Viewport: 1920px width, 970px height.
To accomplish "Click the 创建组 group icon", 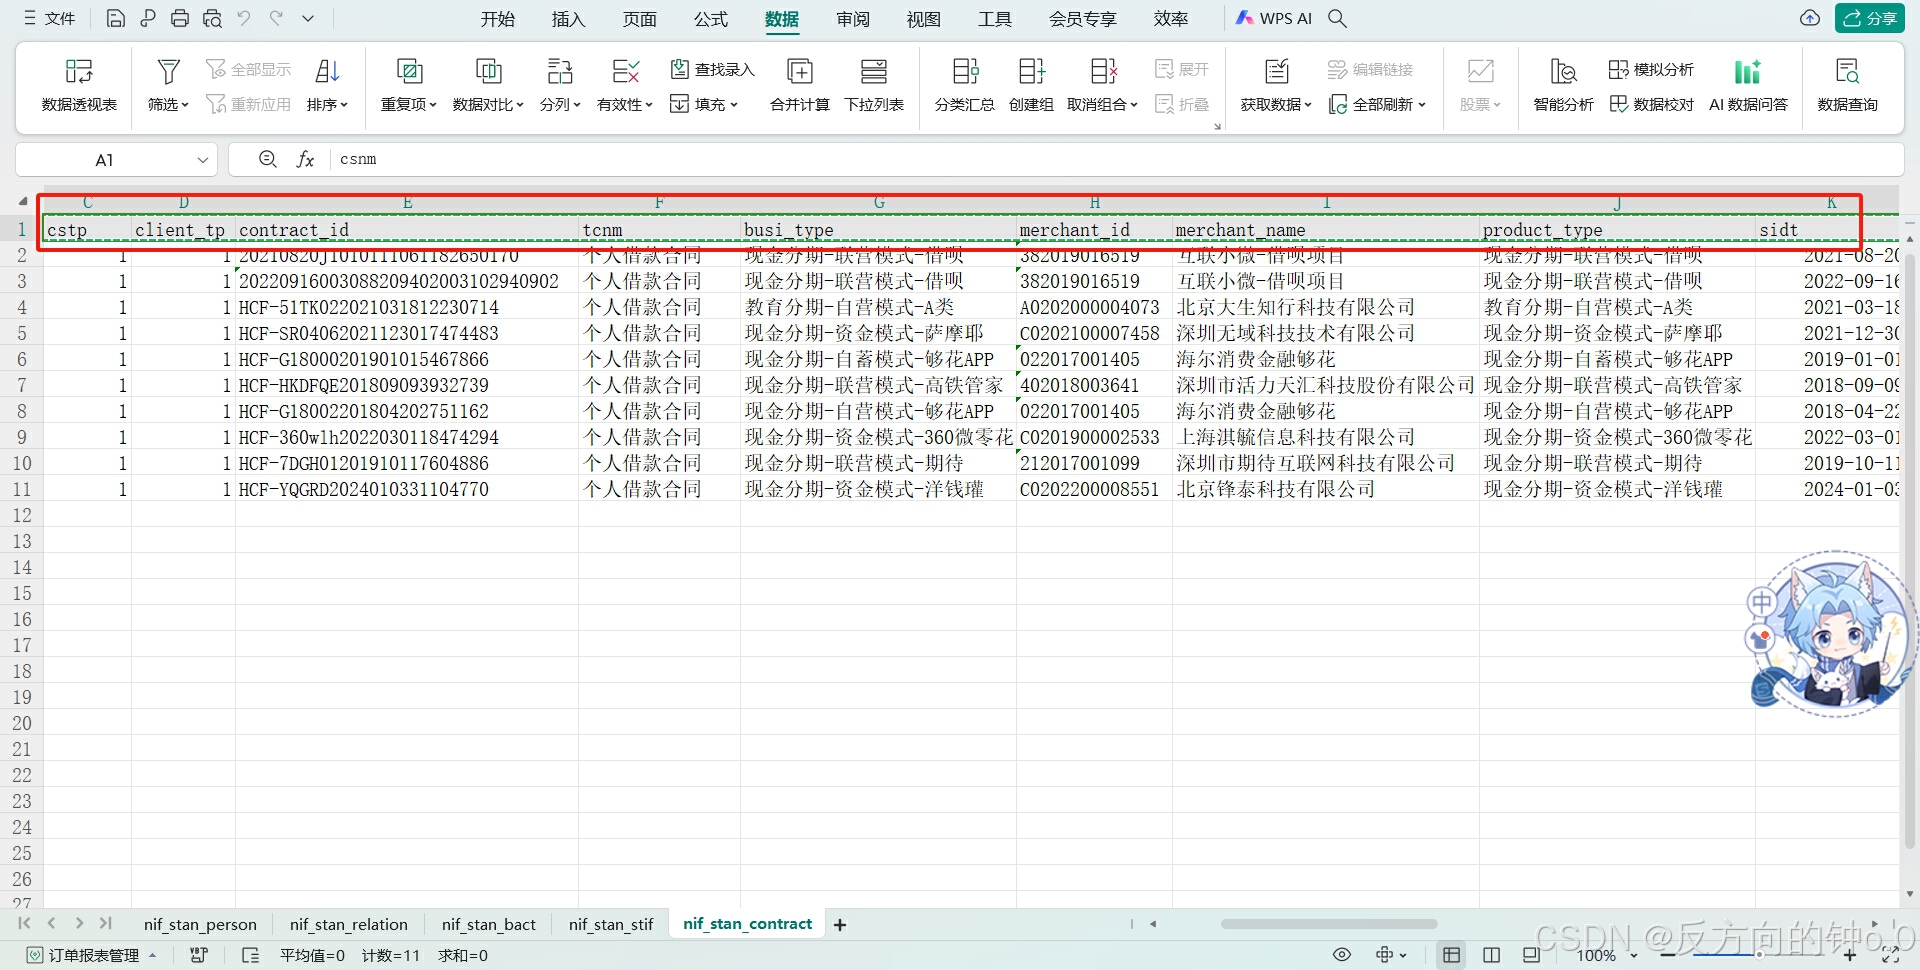I will pyautogui.click(x=1031, y=84).
